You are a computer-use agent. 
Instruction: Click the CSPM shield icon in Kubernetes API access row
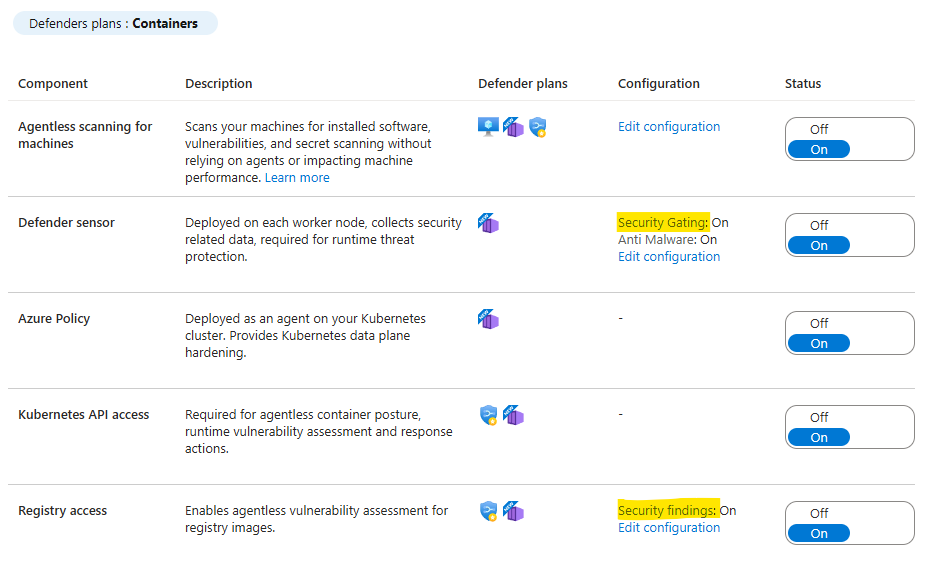(488, 415)
